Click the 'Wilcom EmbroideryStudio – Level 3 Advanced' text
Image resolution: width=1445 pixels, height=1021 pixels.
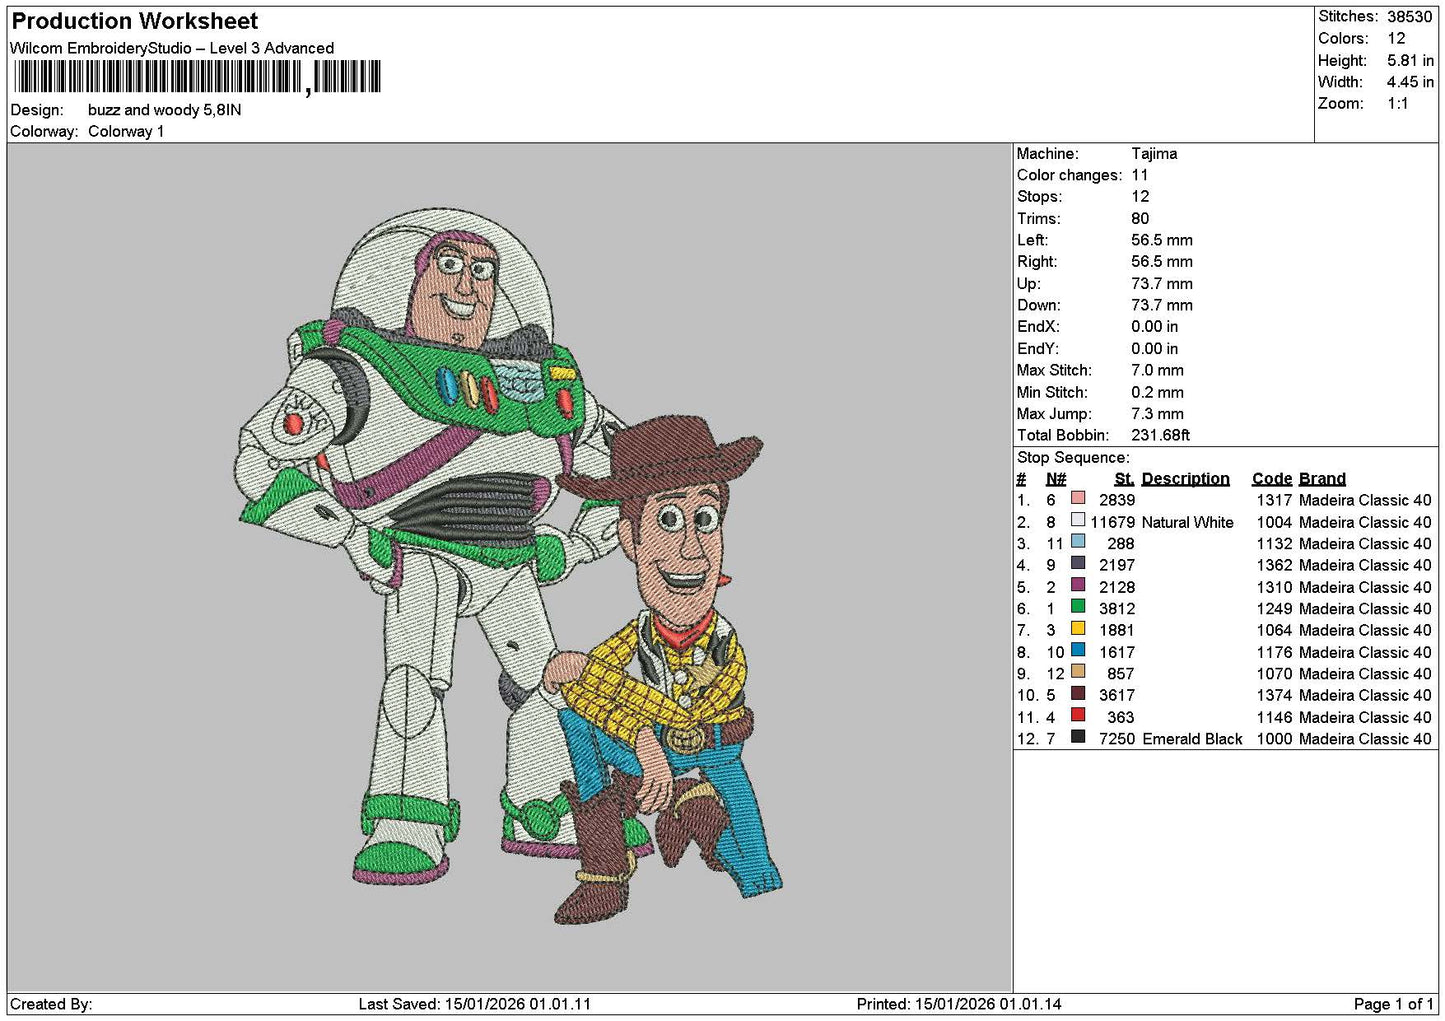(172, 48)
